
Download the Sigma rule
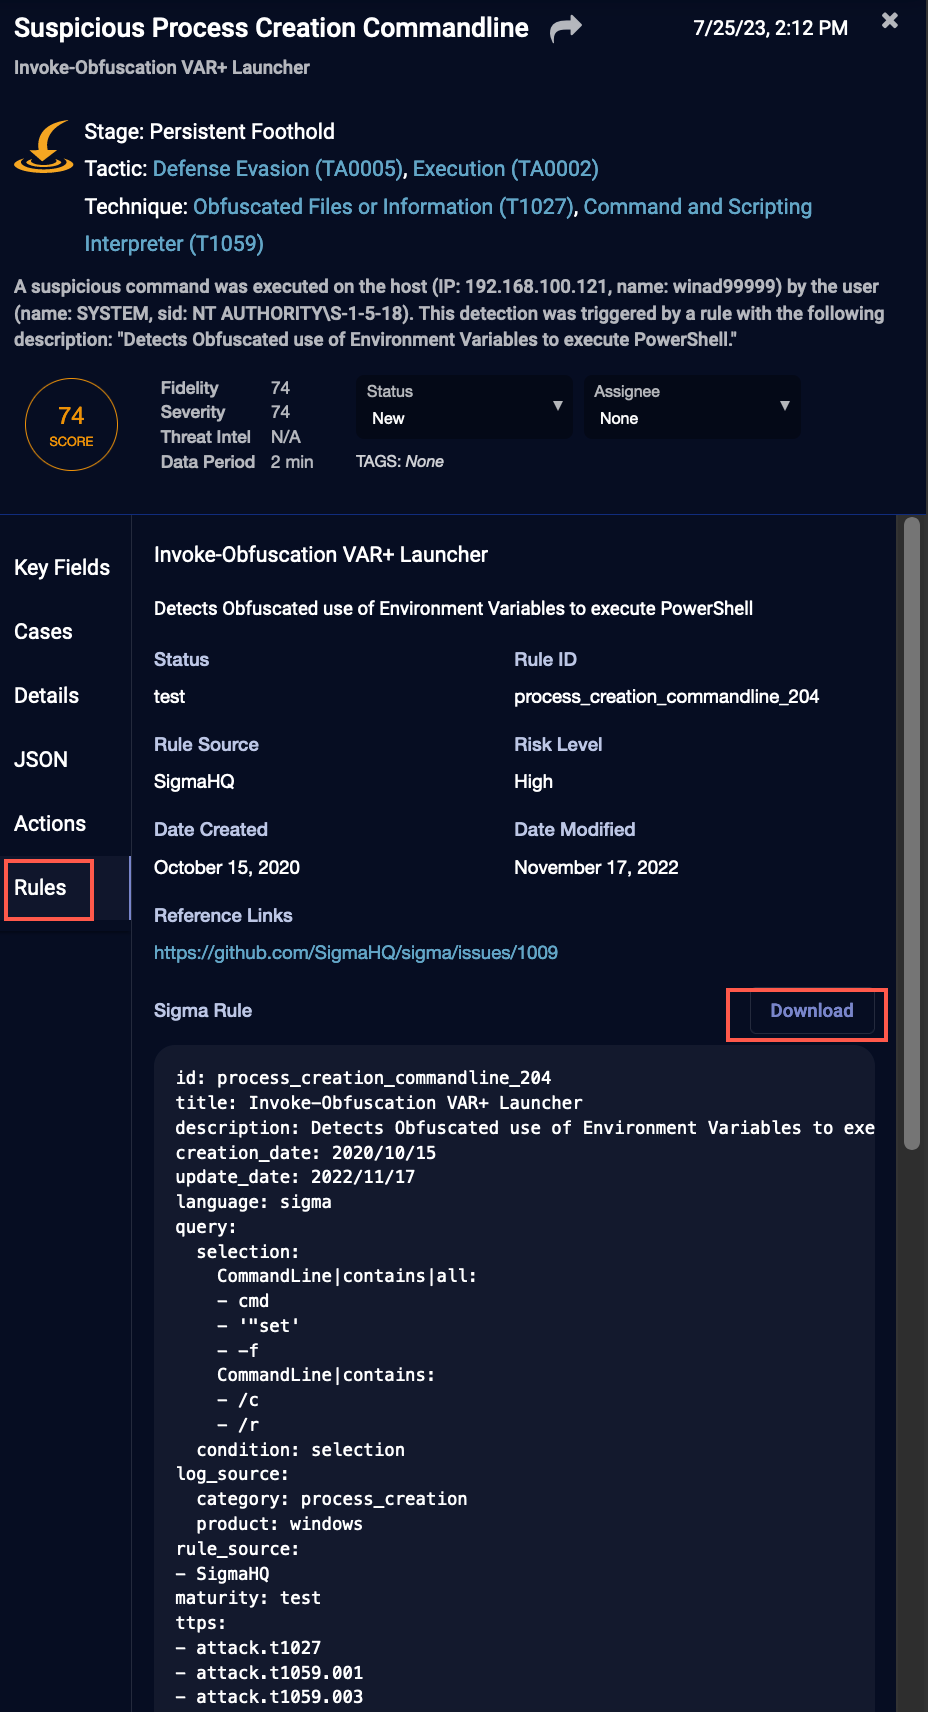pyautogui.click(x=811, y=1011)
